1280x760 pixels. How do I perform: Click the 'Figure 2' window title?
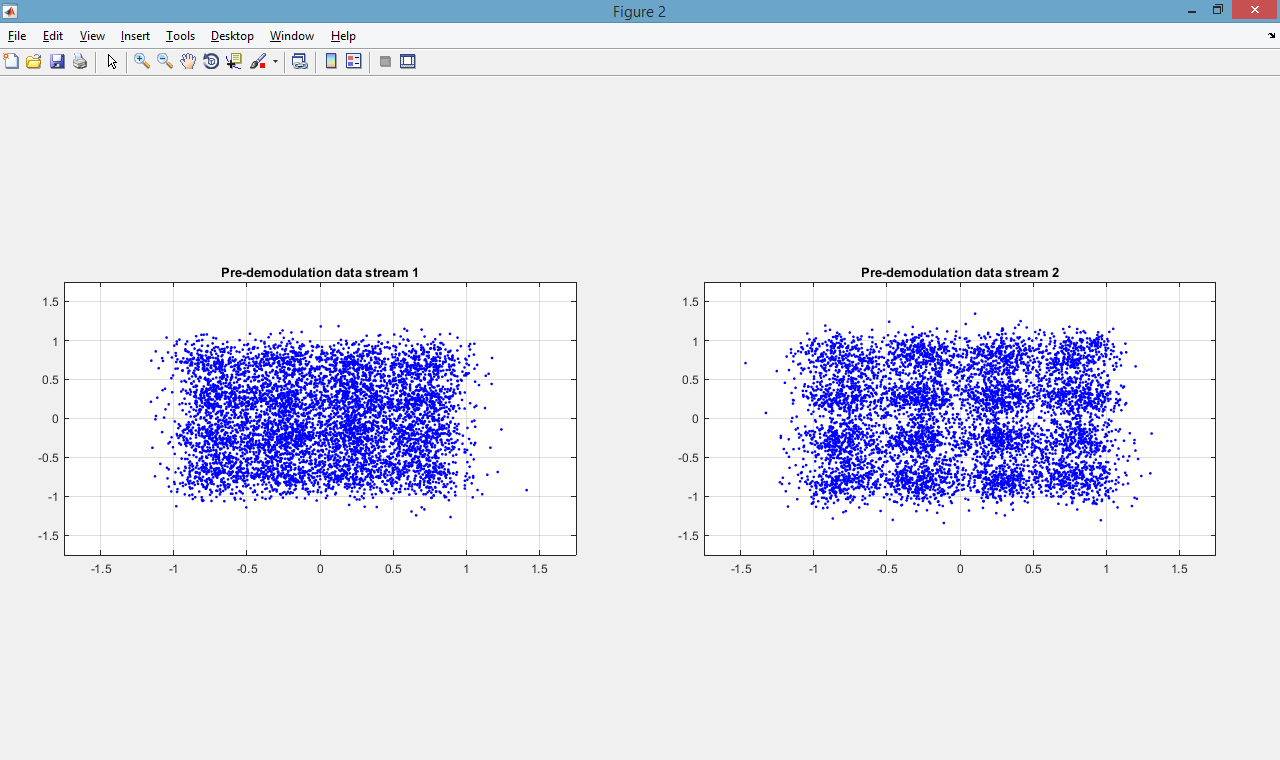pyautogui.click(x=639, y=12)
